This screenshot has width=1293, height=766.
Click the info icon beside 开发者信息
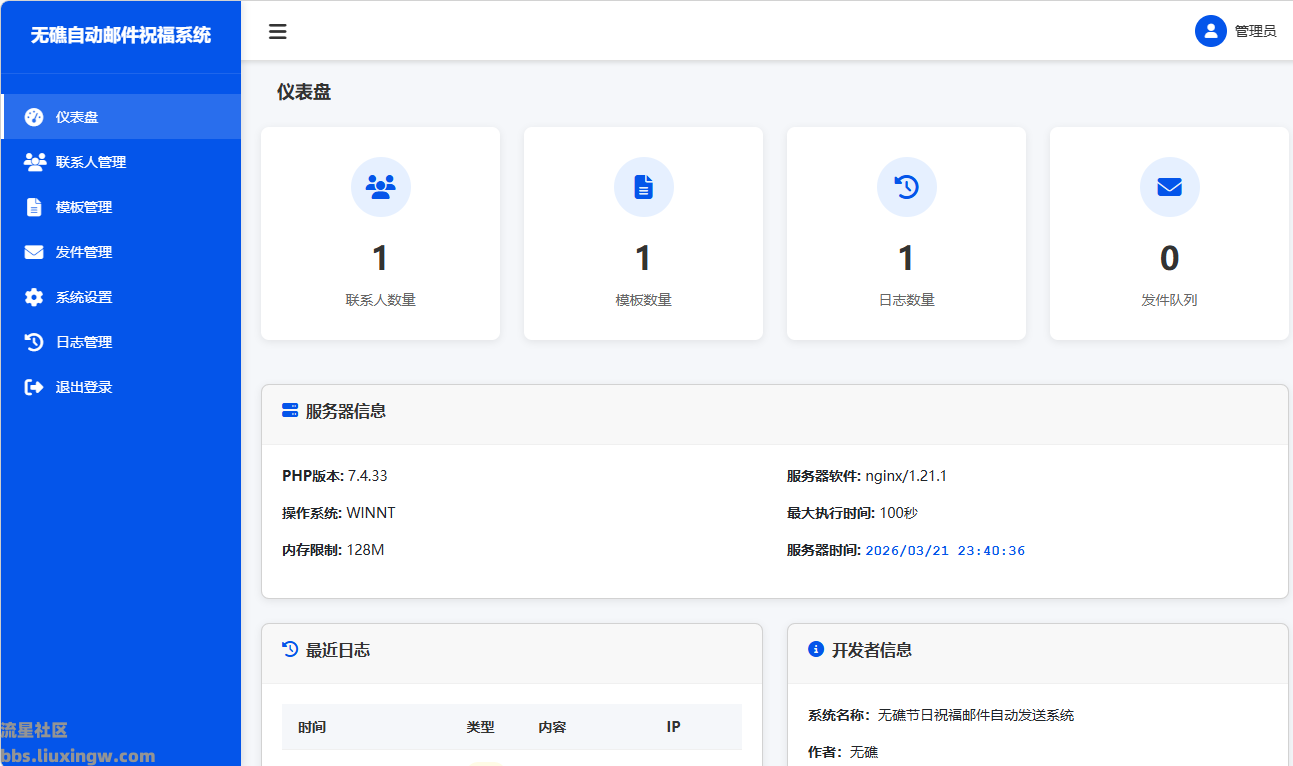tap(816, 649)
